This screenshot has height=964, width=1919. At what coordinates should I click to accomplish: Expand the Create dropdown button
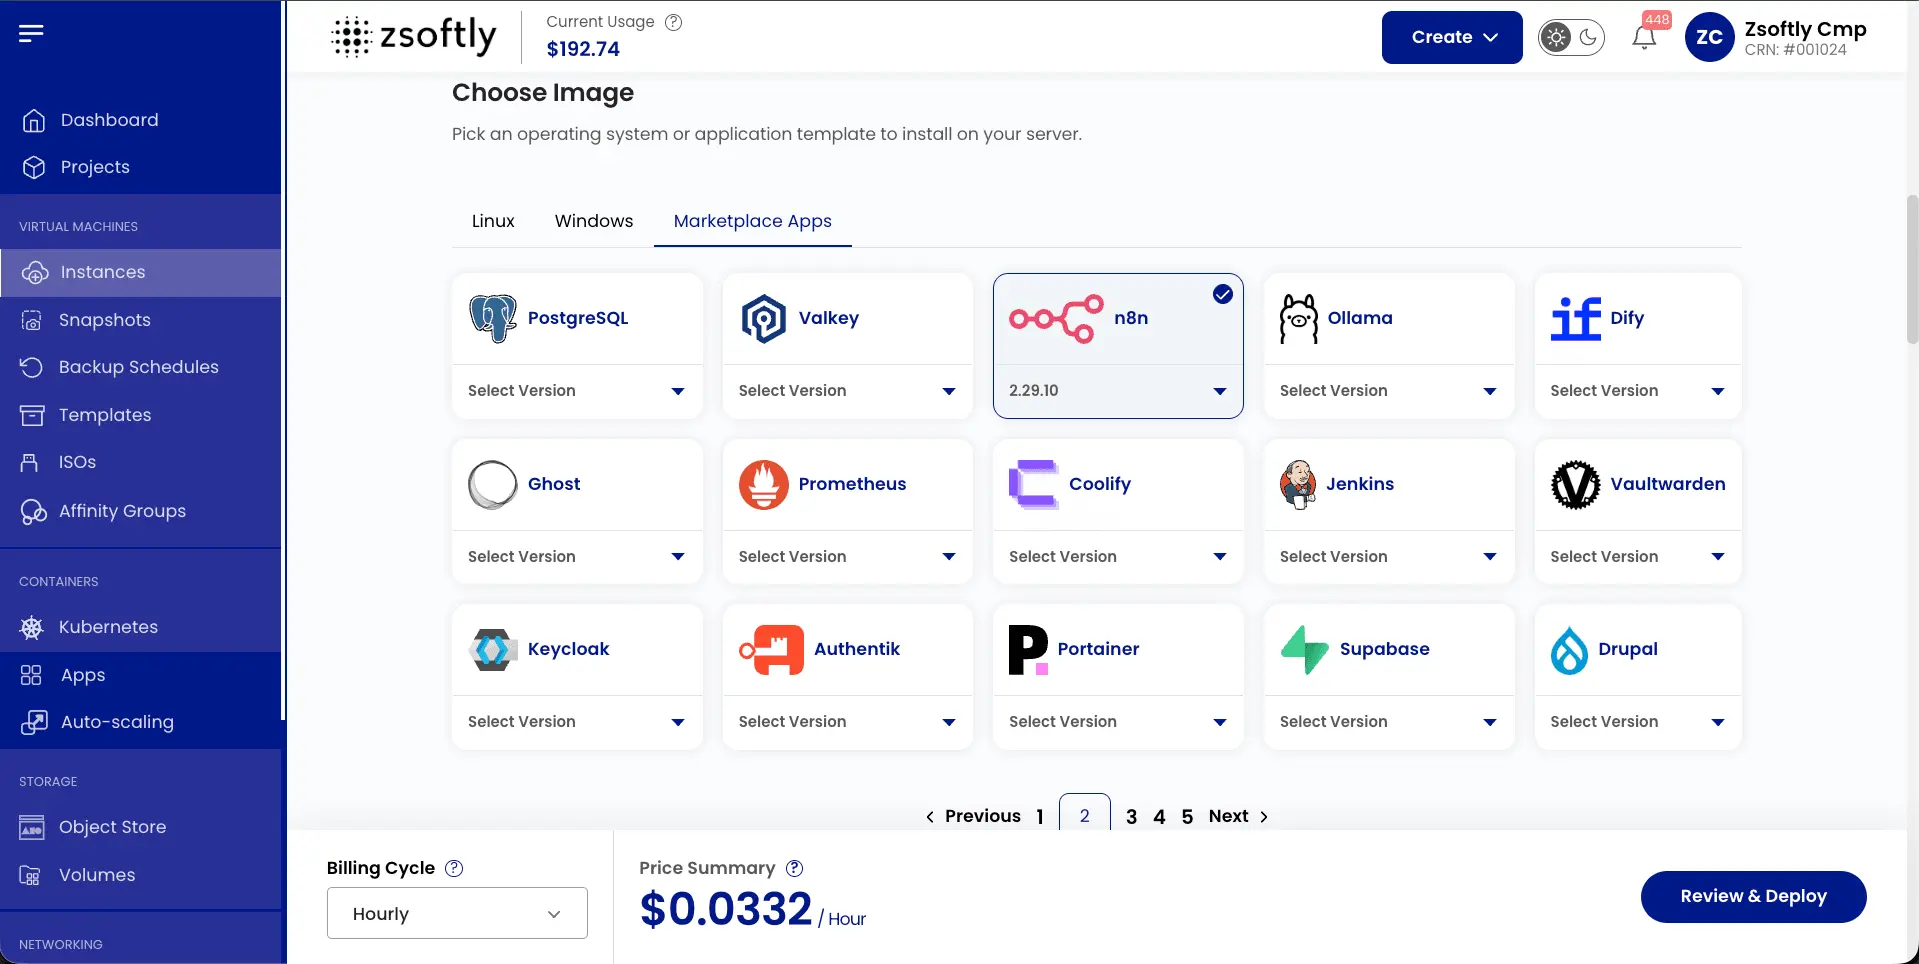pos(1452,37)
